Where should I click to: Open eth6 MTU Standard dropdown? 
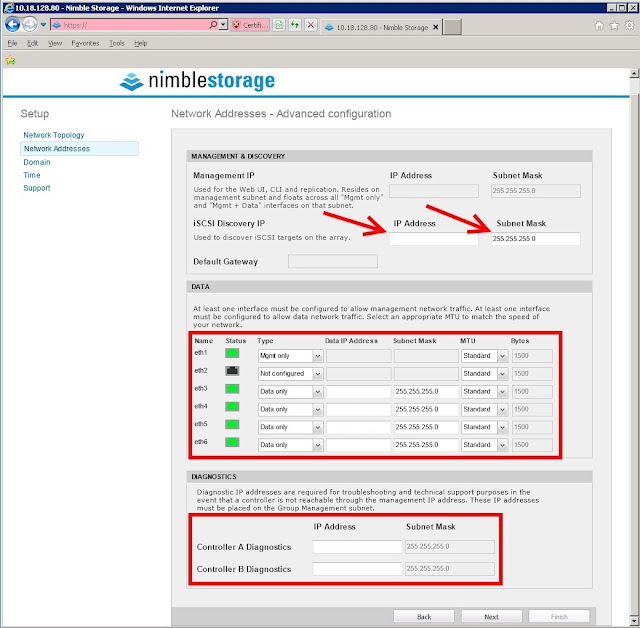[484, 445]
